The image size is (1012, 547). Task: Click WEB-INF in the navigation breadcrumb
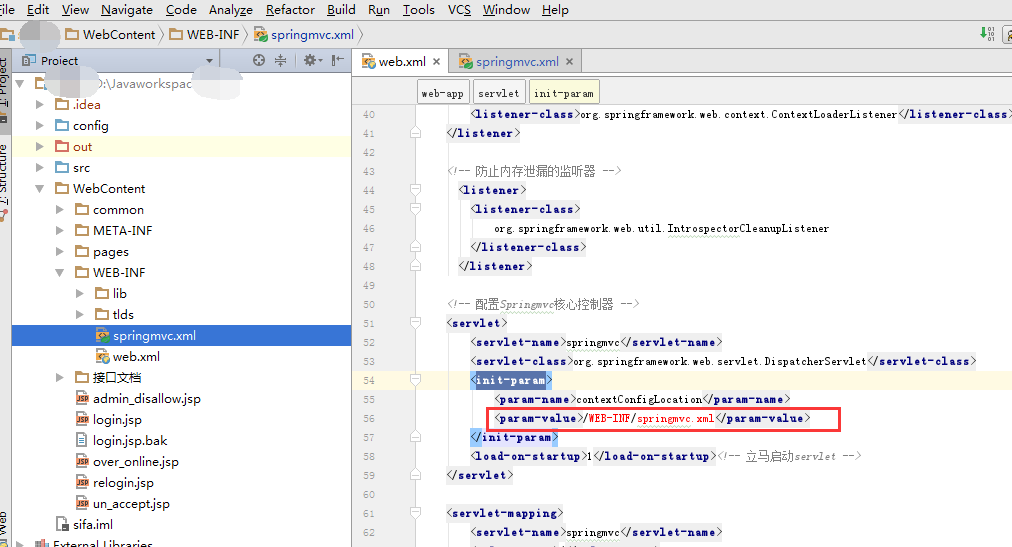click(x=205, y=34)
